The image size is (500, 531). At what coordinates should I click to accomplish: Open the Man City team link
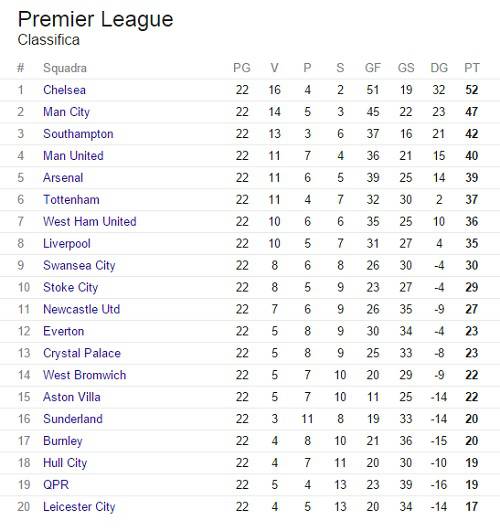point(66,112)
